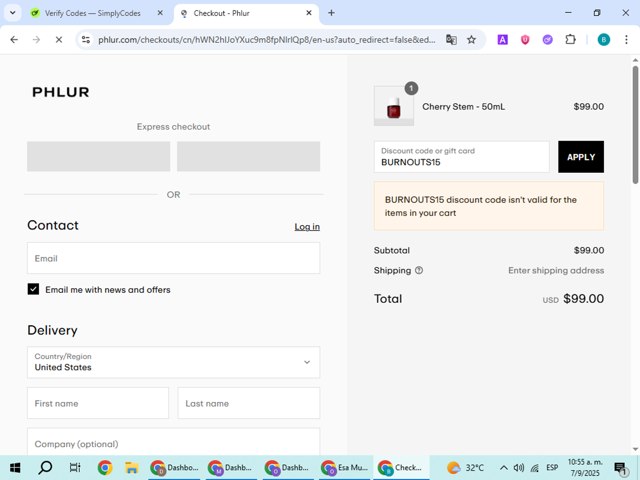Open Chrome three-dot menu
The width and height of the screenshot is (640, 480).
coord(626,40)
